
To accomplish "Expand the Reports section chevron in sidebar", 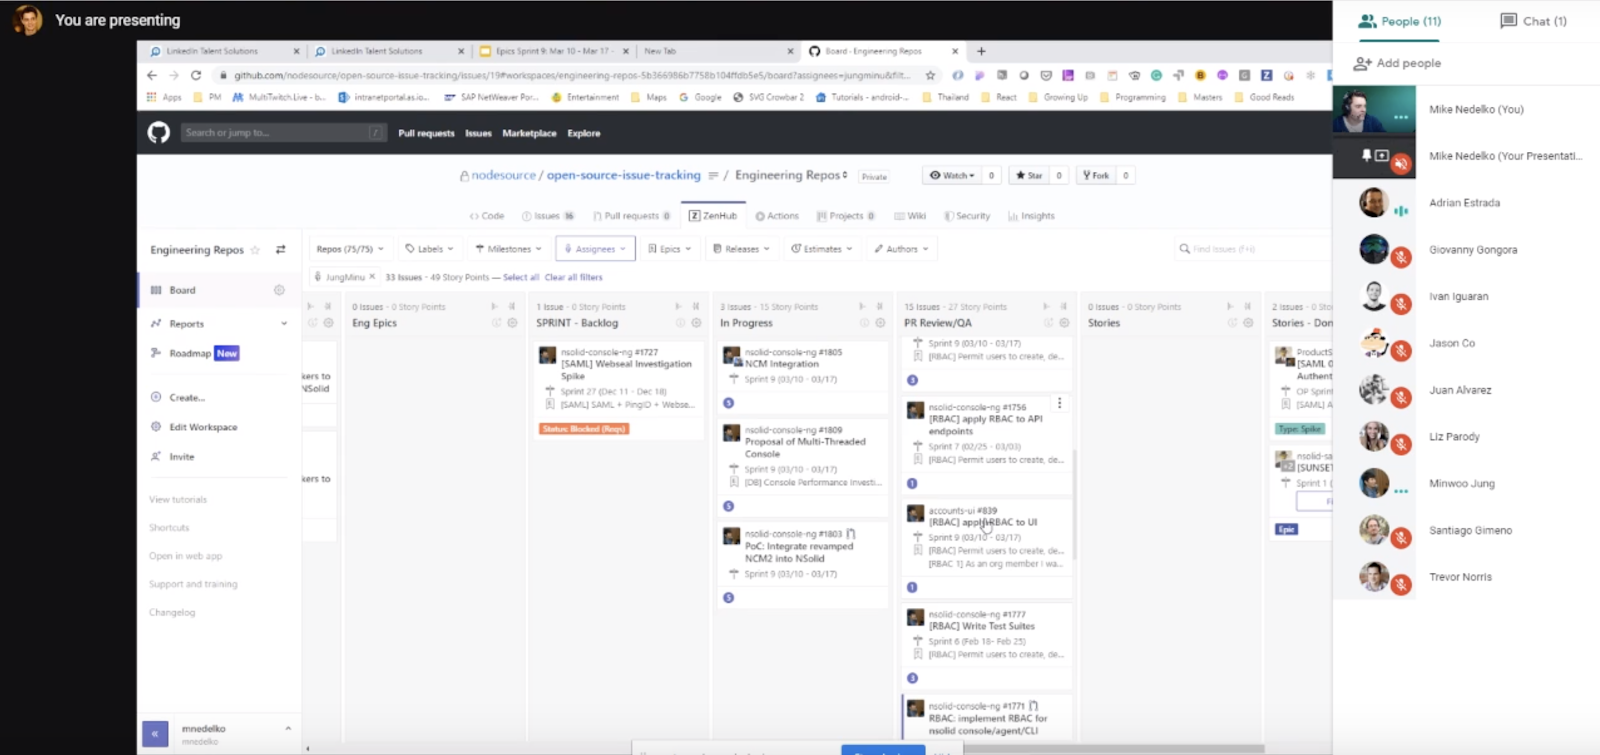I will click(x=284, y=324).
